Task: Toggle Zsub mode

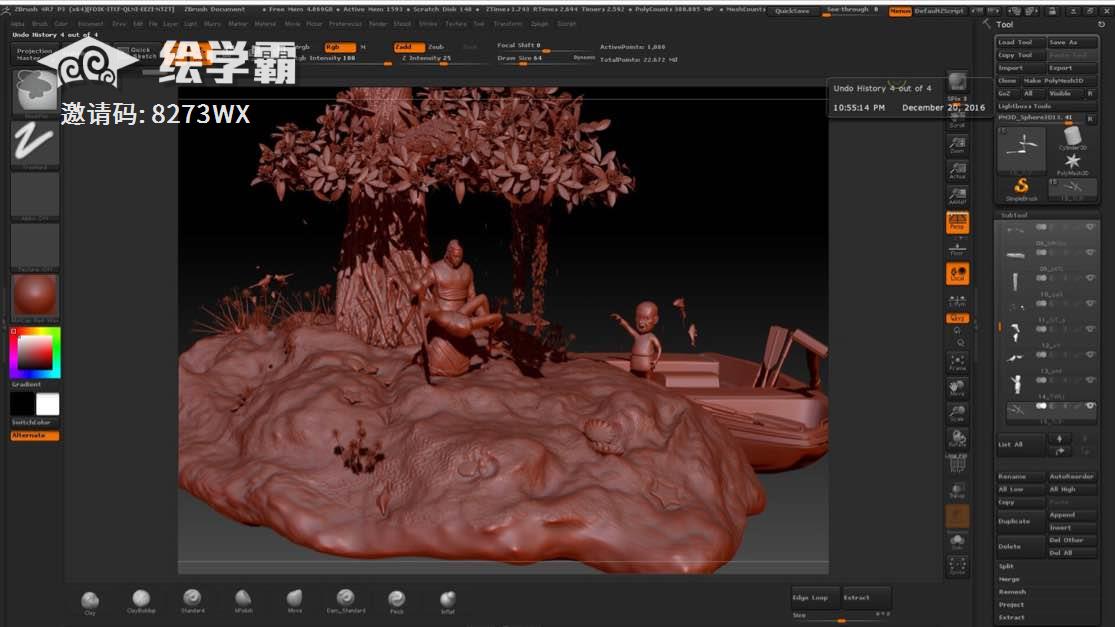Action: 435,47
